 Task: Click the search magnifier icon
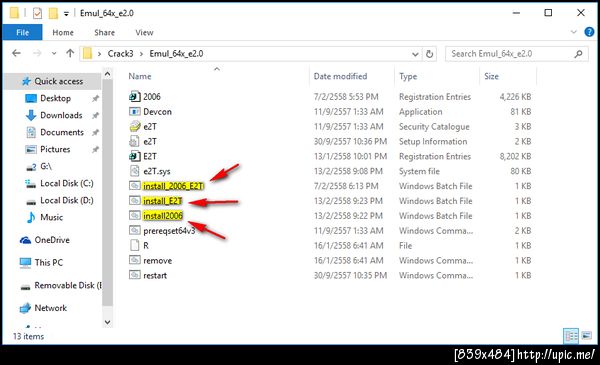(x=578, y=54)
